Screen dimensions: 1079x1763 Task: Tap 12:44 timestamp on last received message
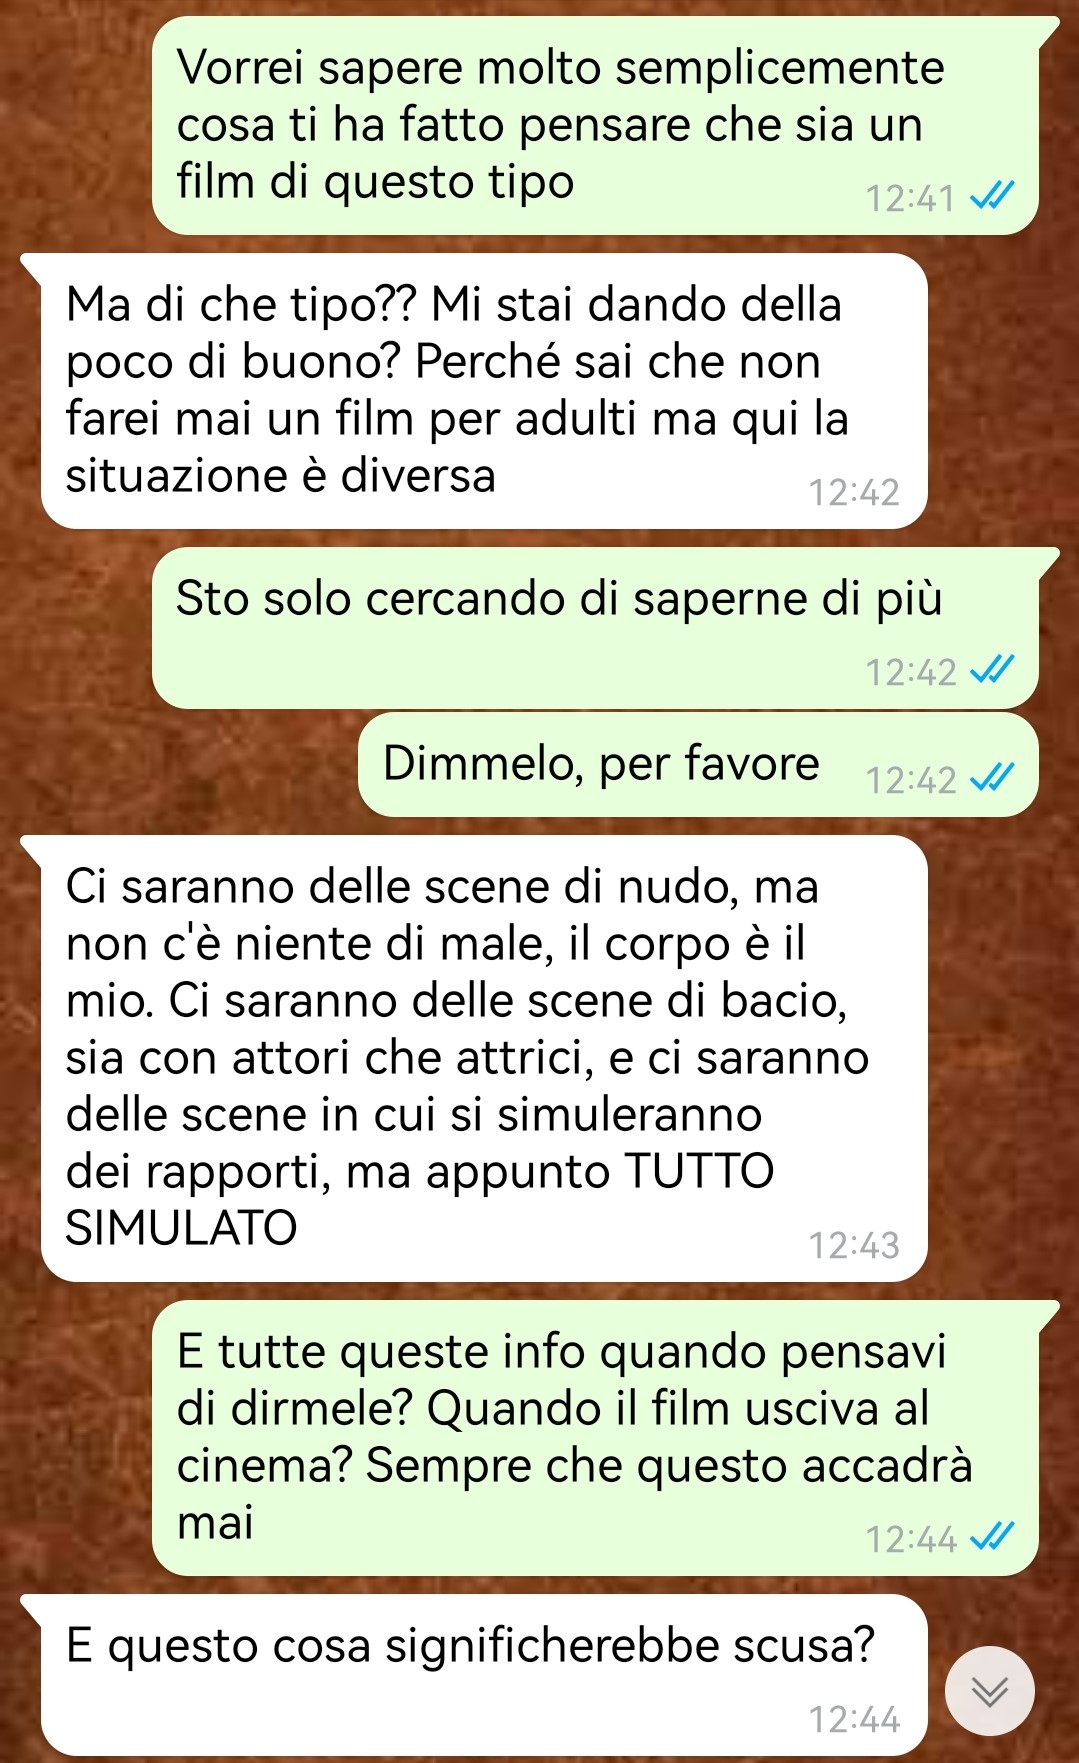pyautogui.click(x=854, y=1719)
